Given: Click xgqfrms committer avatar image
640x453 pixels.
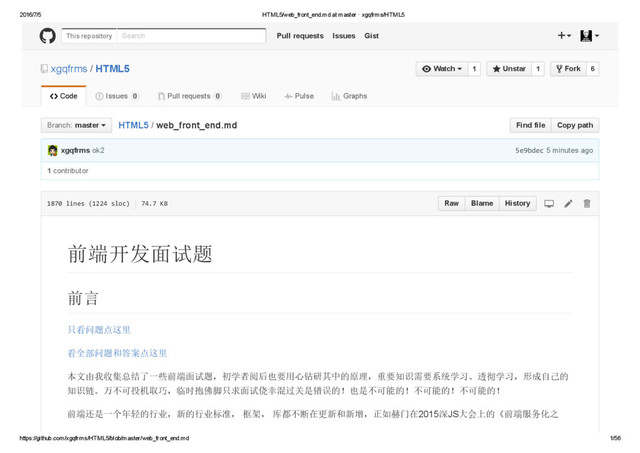Looking at the screenshot, I should tap(53, 150).
